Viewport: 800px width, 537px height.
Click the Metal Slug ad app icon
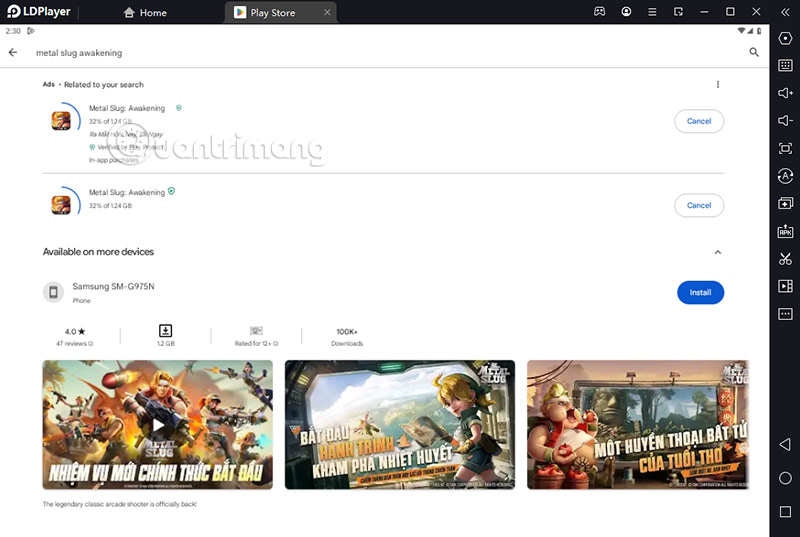click(61, 121)
